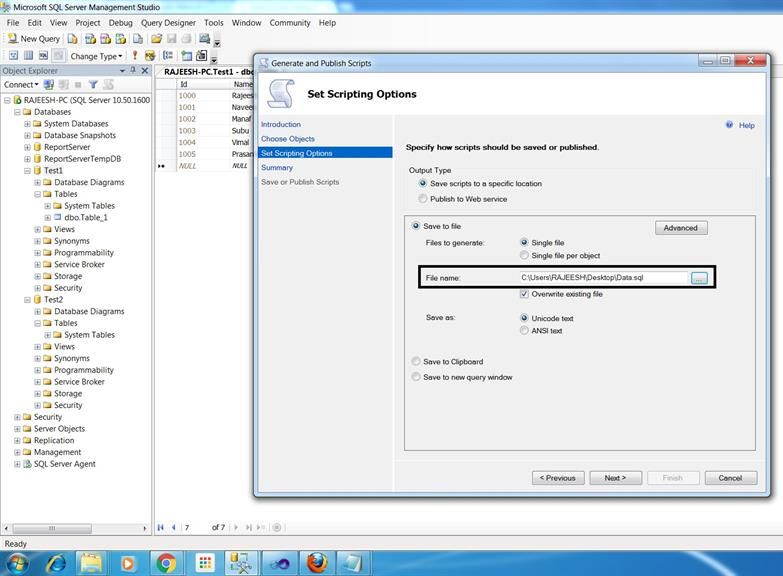Open the Tools menu
This screenshot has height=576, width=783.
[213, 23]
